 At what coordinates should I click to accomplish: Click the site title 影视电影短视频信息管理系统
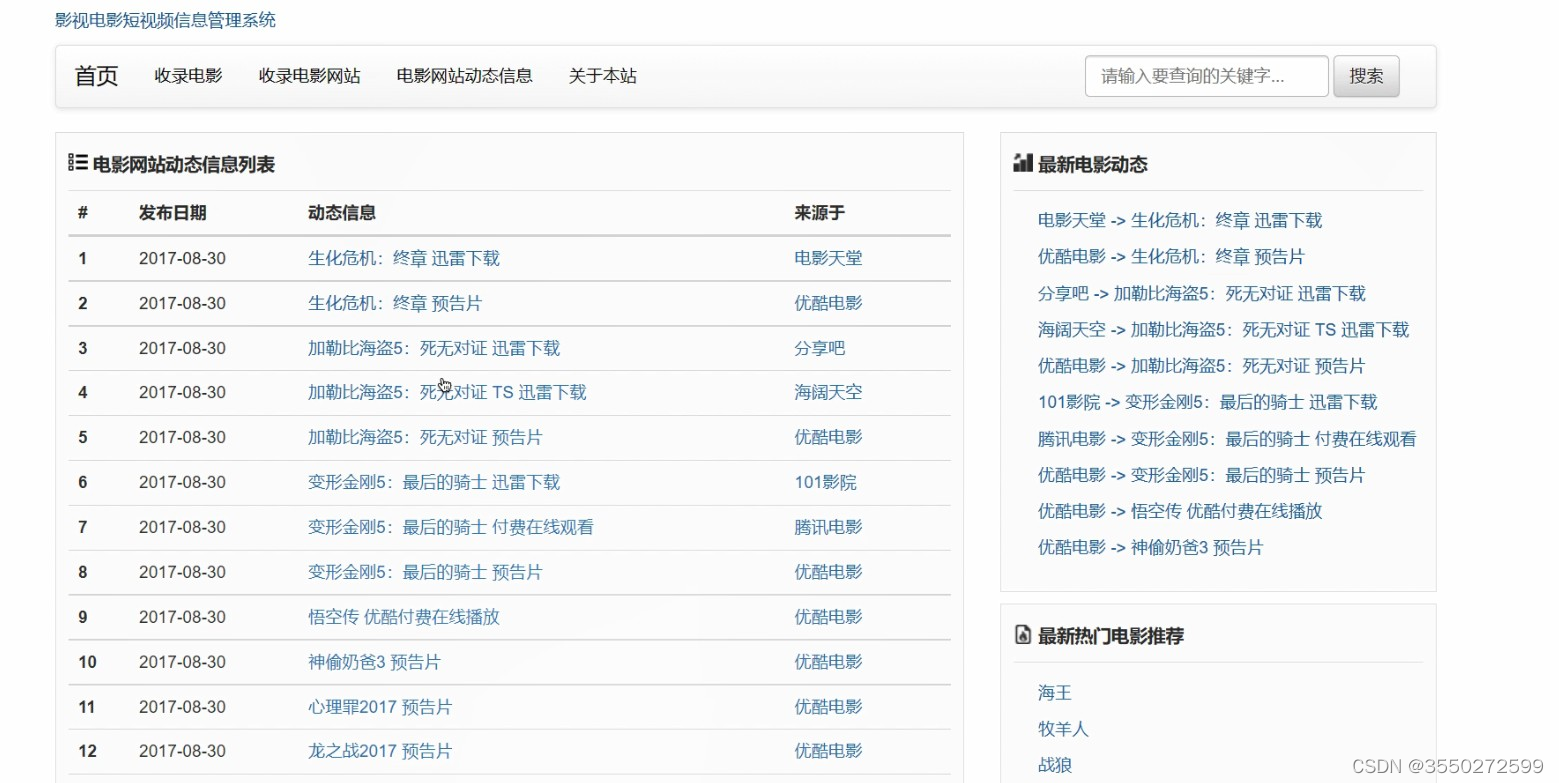point(163,20)
